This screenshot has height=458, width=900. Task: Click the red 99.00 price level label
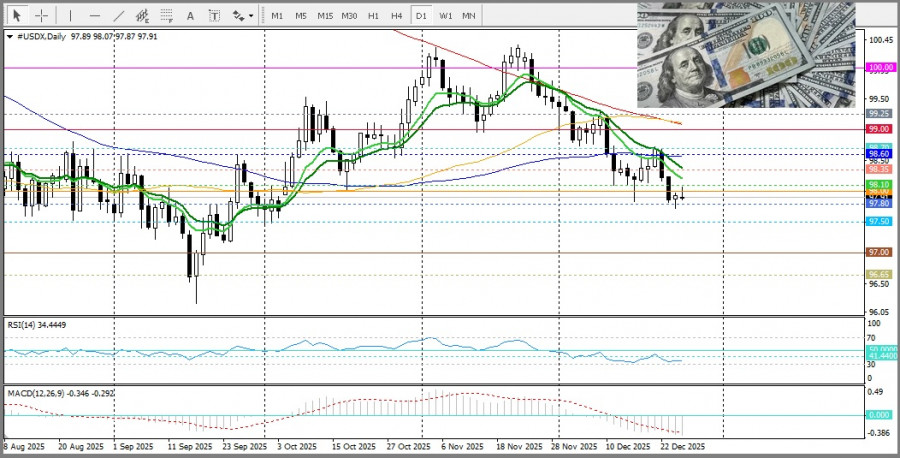pos(879,129)
